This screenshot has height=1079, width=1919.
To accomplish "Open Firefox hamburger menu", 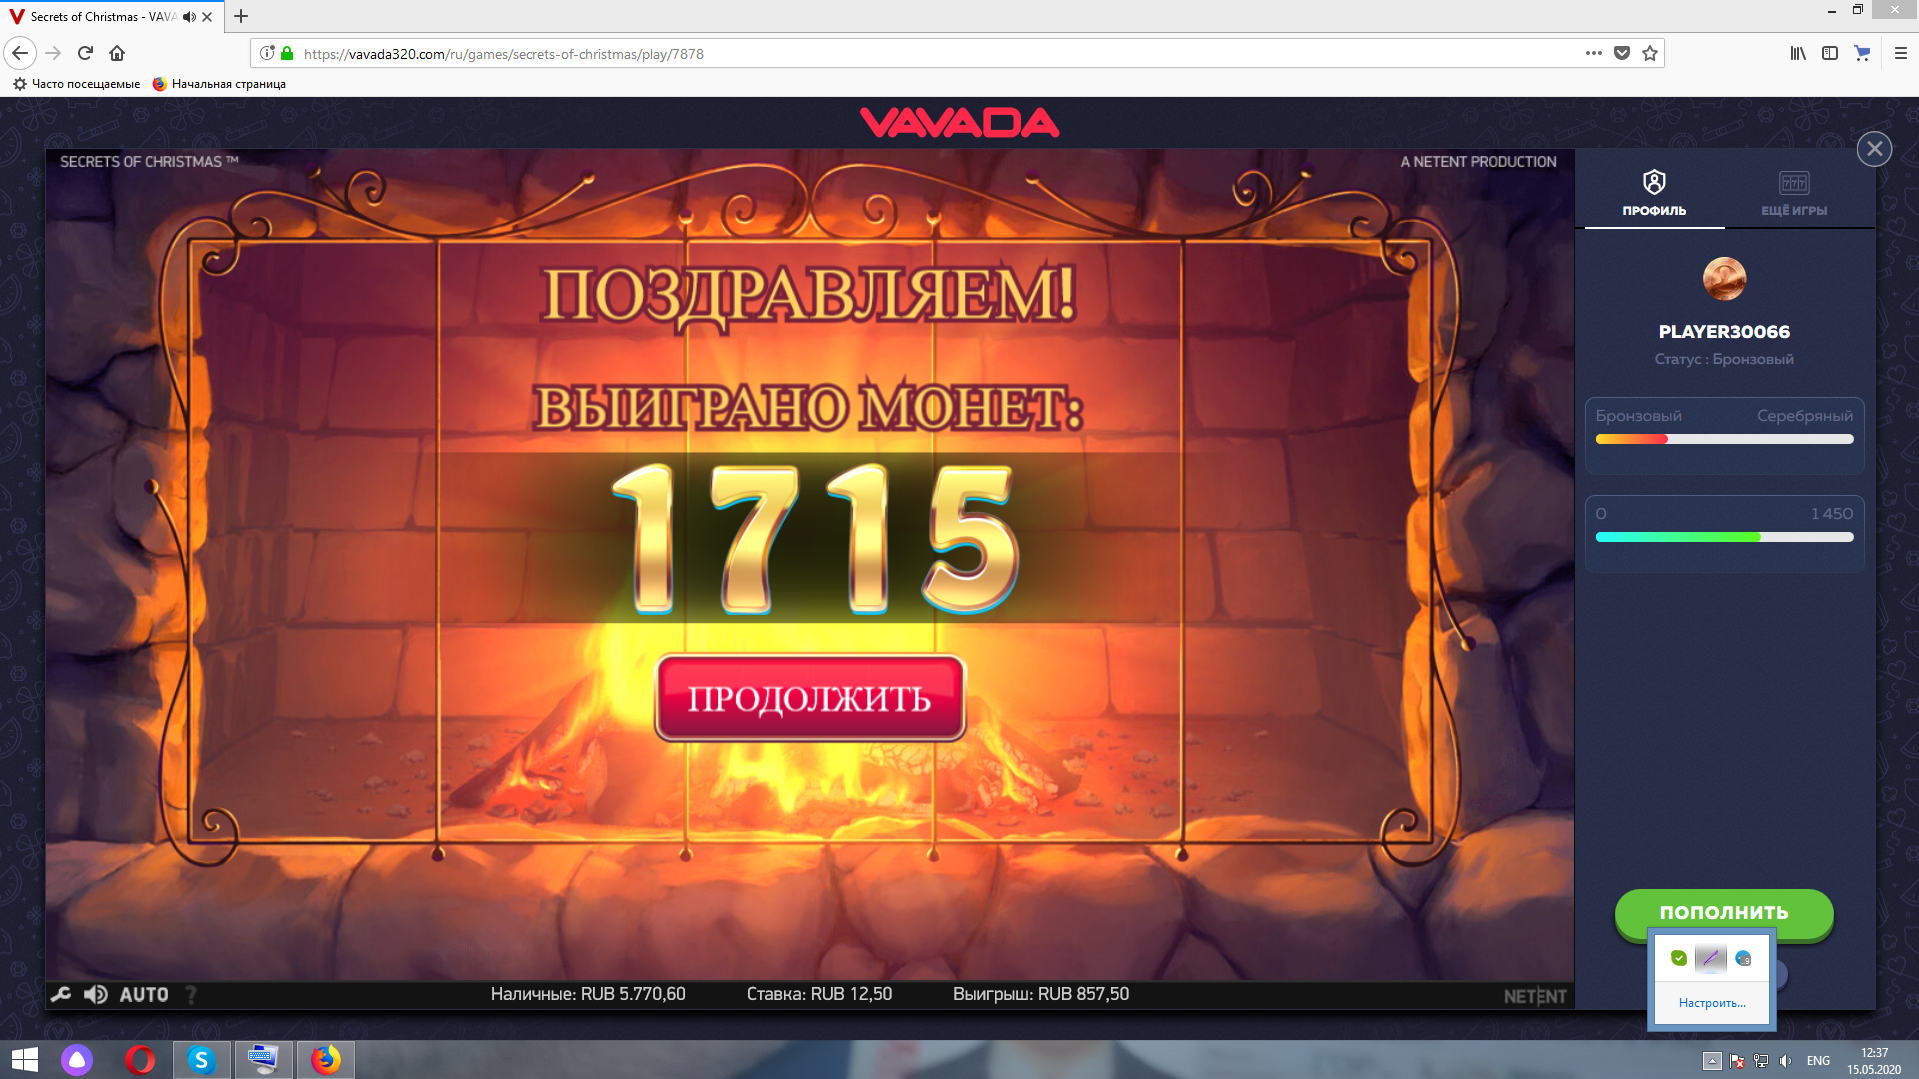I will (1900, 54).
